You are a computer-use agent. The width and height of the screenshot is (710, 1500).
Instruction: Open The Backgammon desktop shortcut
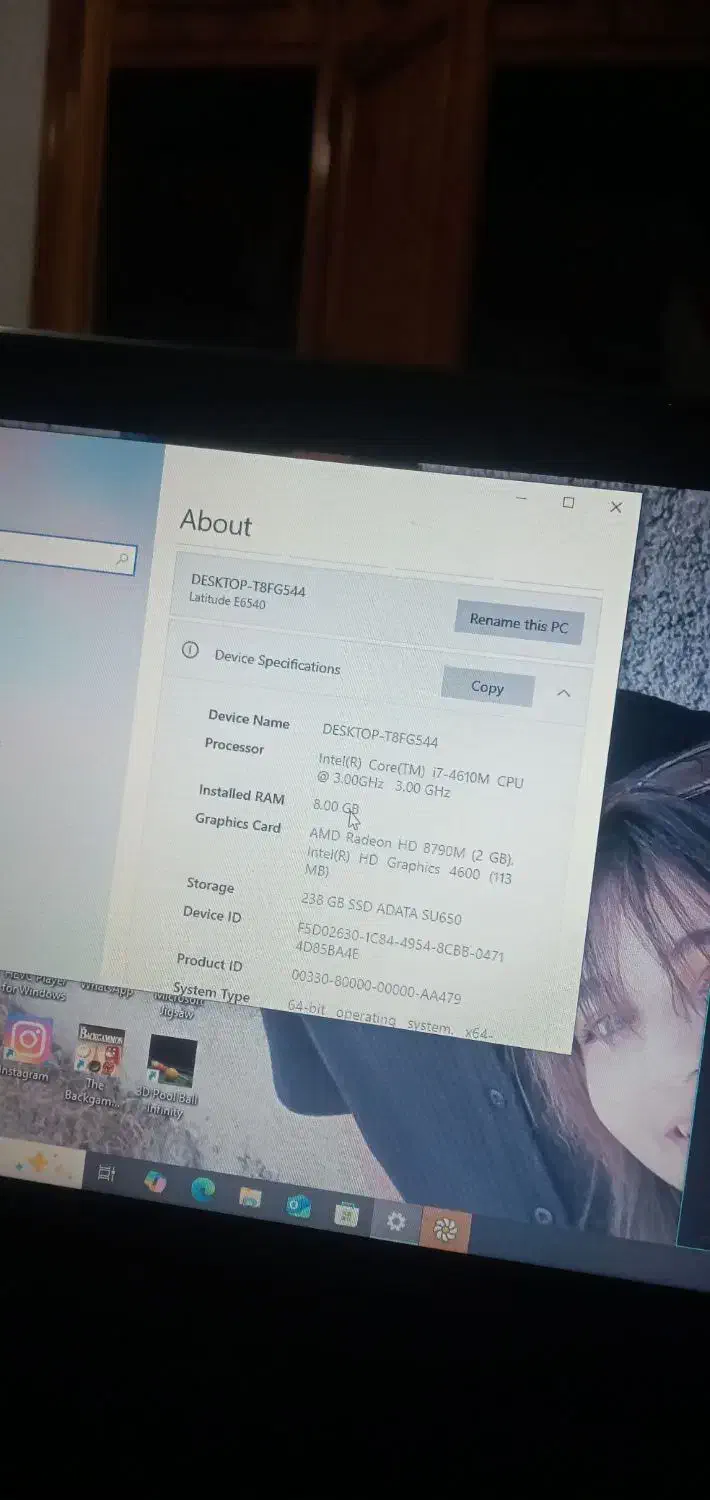[98, 1065]
